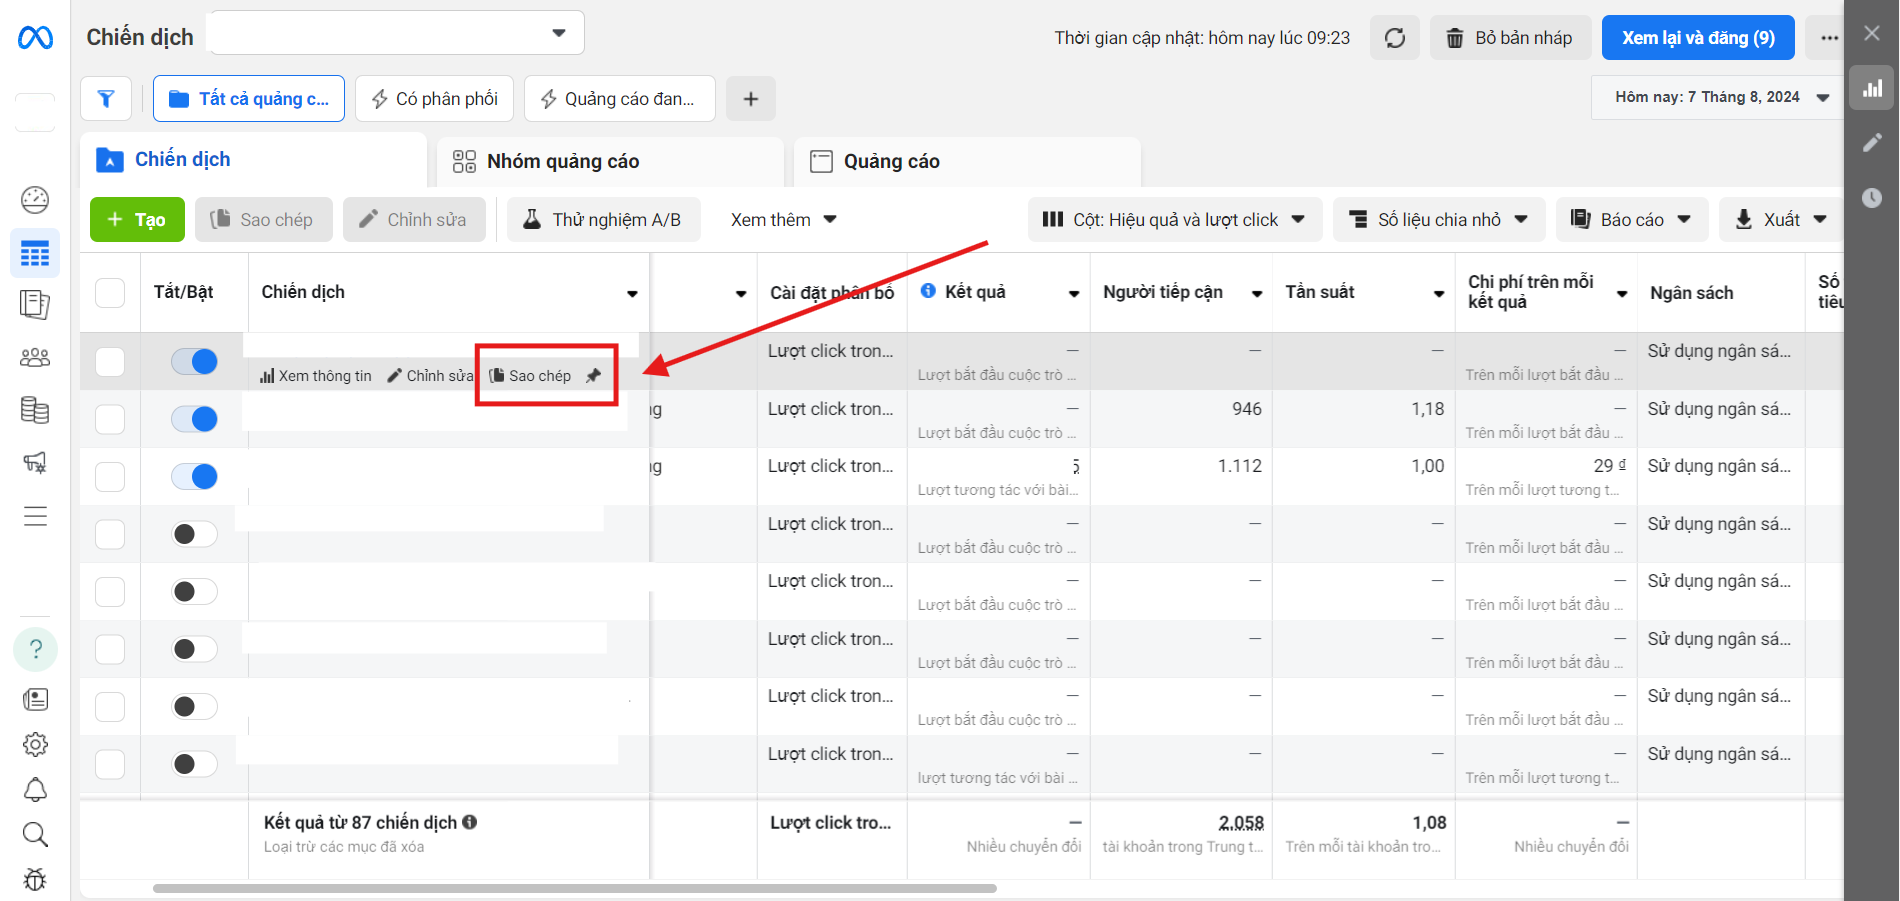This screenshot has width=1900, height=901.
Task: Select the Có phân phối filter tab
Action: point(434,99)
